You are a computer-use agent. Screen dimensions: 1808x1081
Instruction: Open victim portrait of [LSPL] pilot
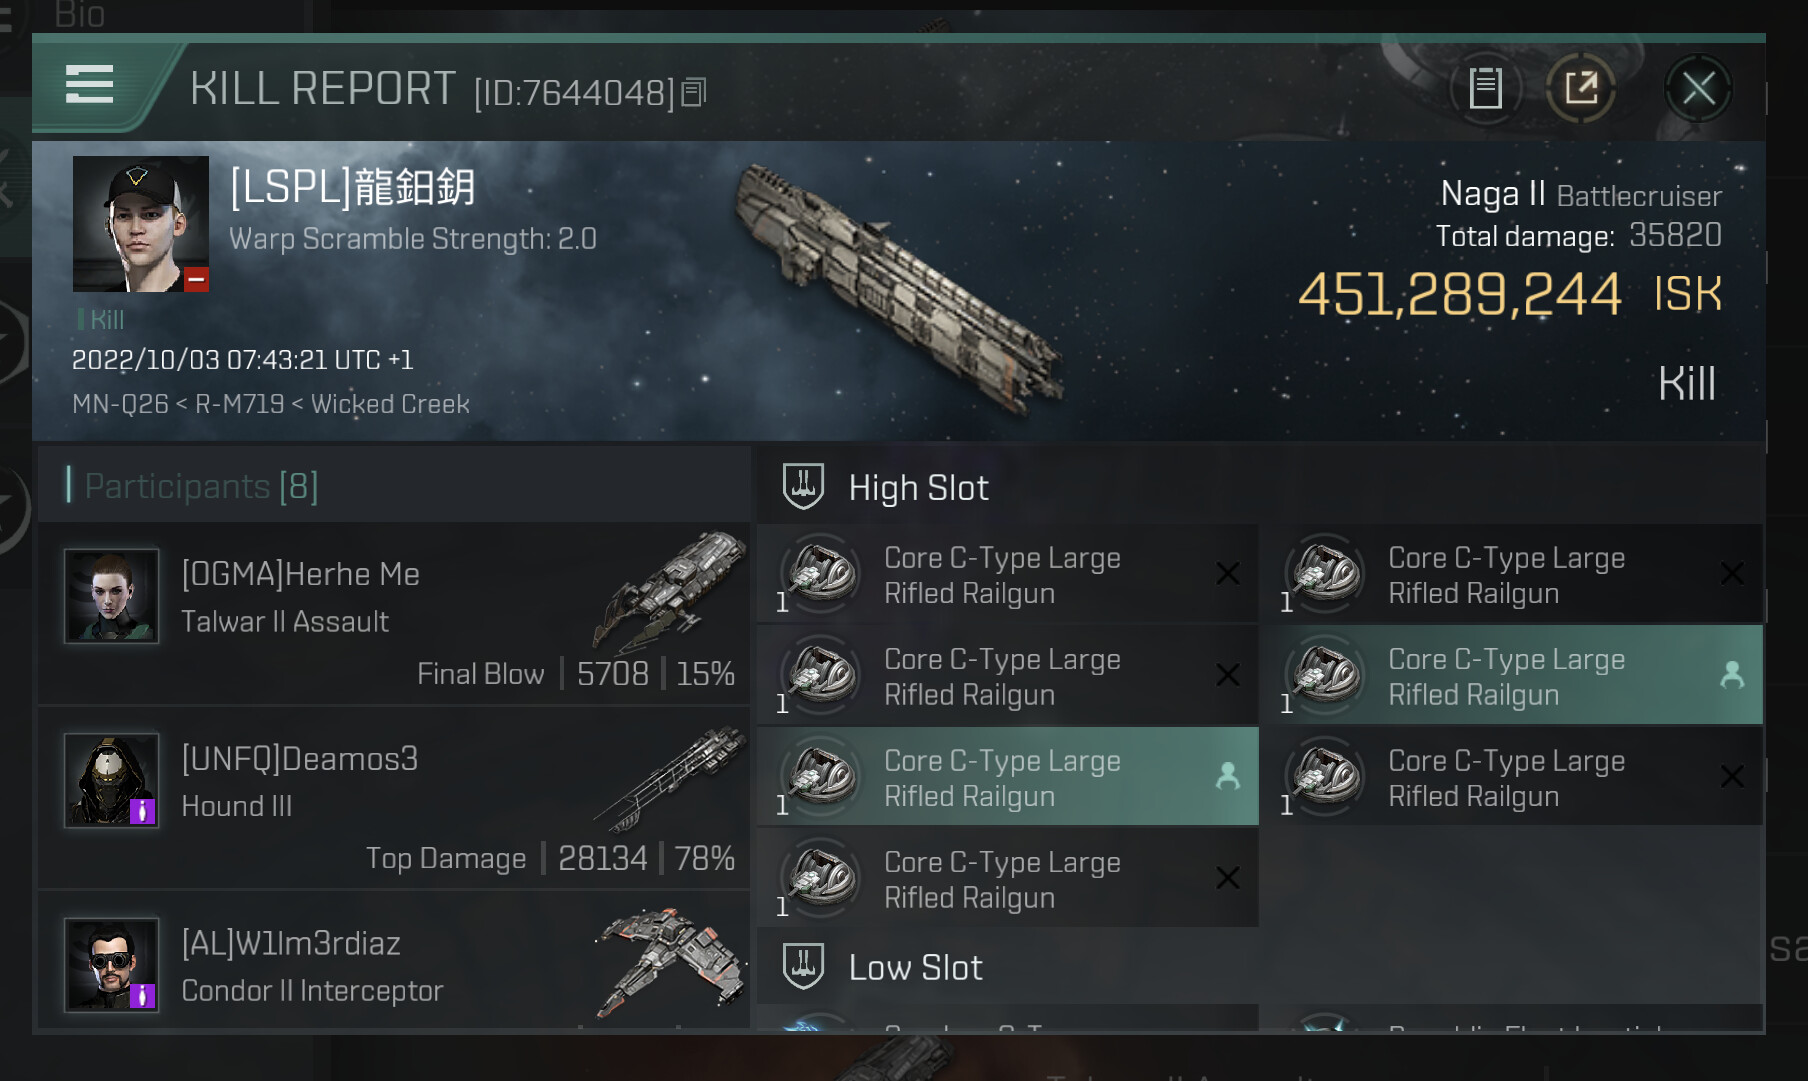(141, 224)
